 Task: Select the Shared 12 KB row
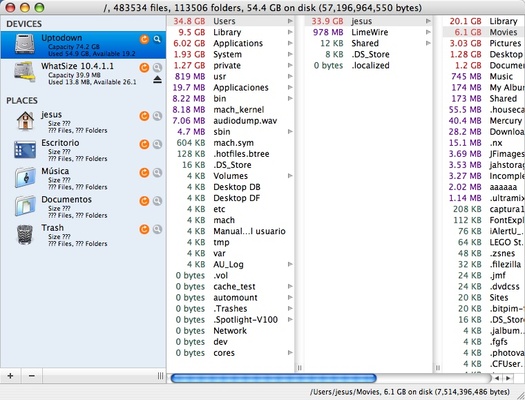click(368, 43)
